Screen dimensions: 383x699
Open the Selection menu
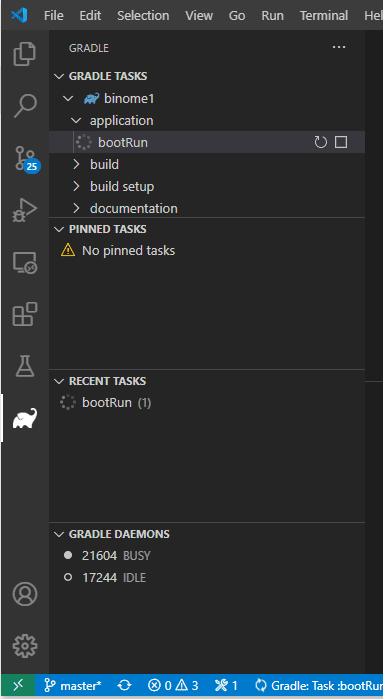point(143,16)
